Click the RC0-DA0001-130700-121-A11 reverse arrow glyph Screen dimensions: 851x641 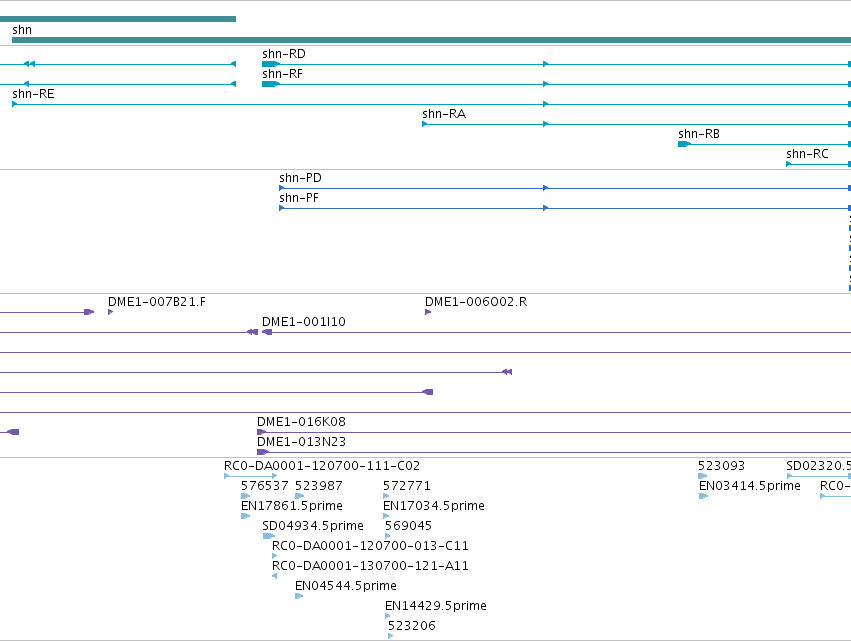point(275,576)
